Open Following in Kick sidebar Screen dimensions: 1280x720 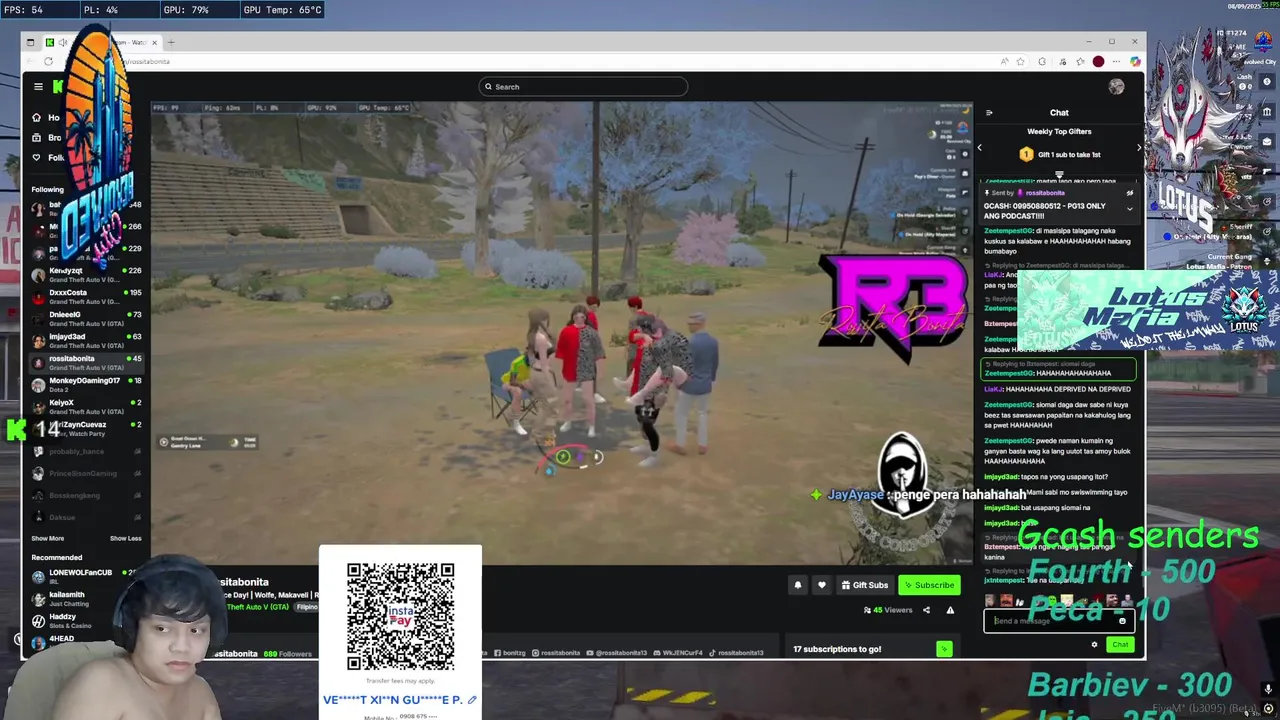tap(47, 157)
